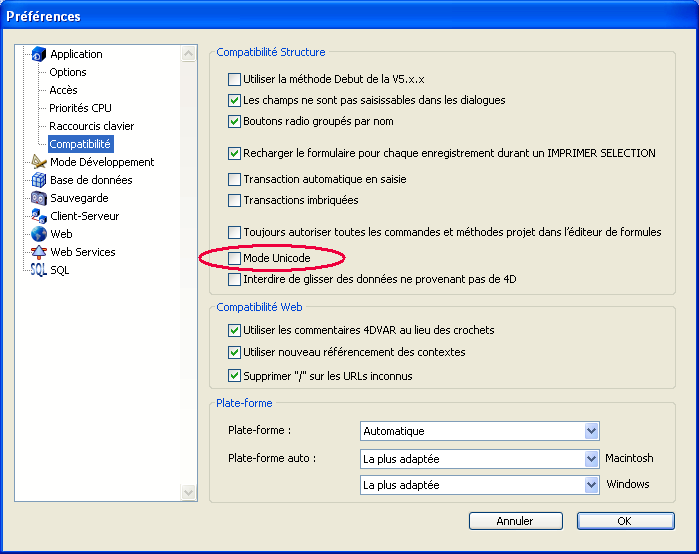Enable Transactions imbriquées checkbox
The width and height of the screenshot is (699, 554).
235,201
